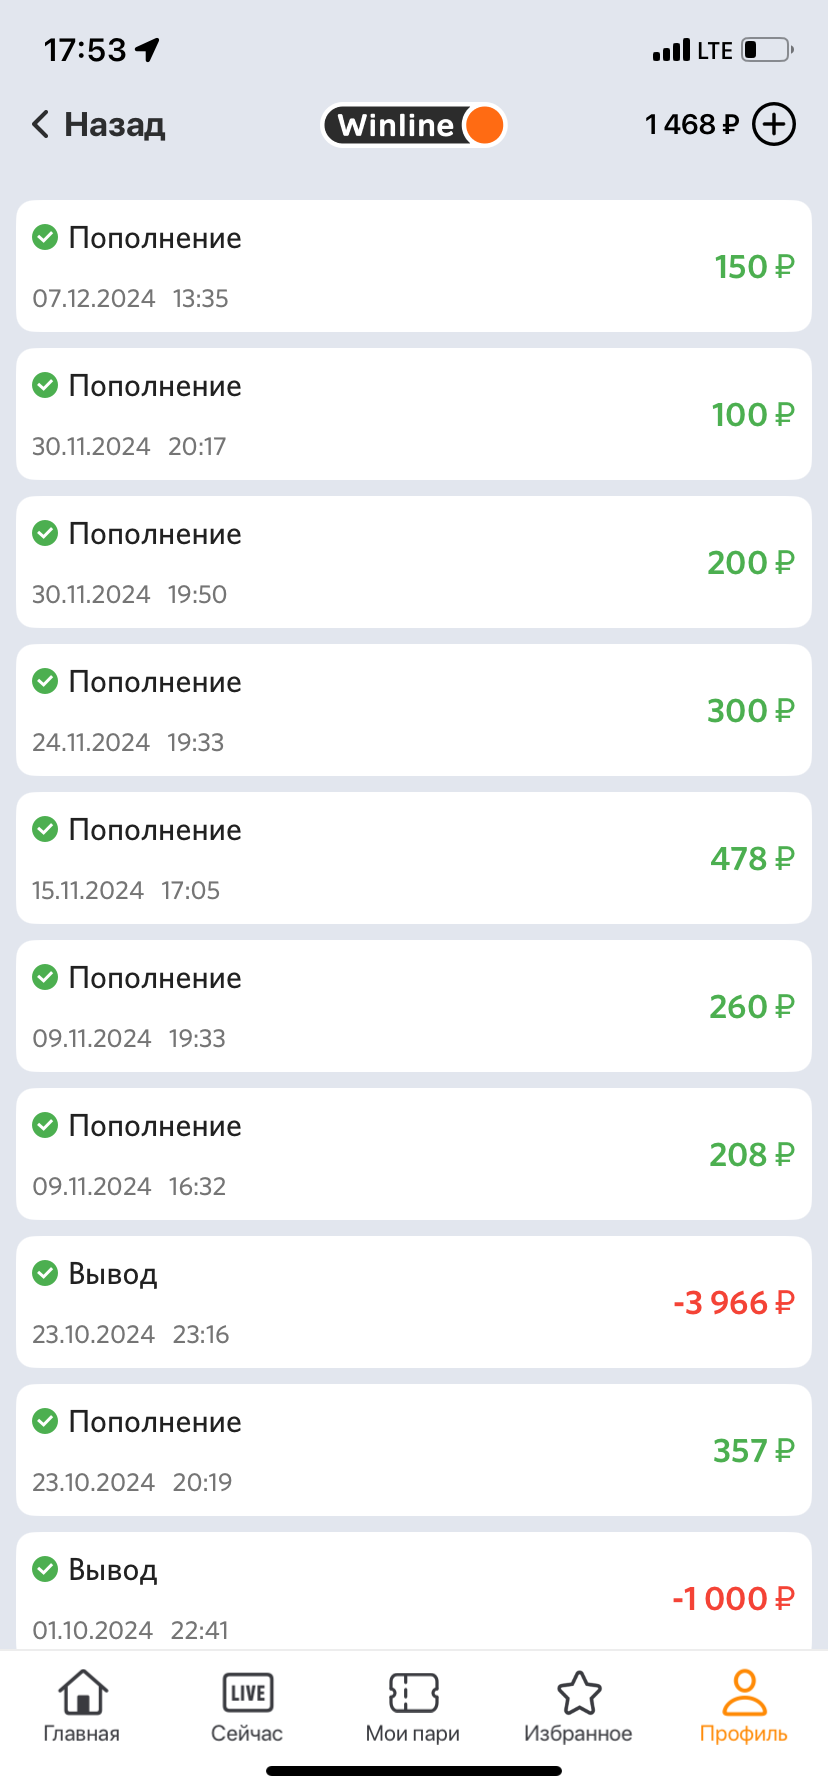Go back using the Назад chevron

[40, 125]
